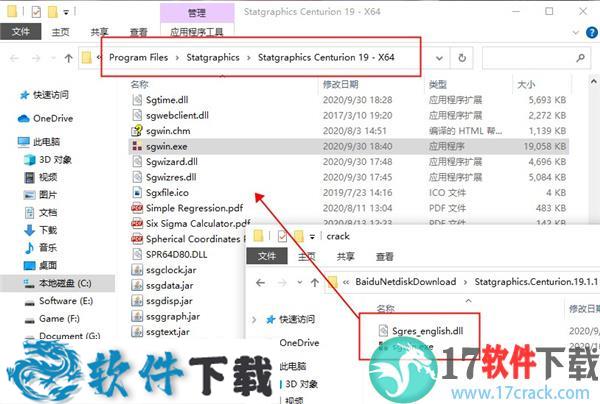Click the search magnifier icon in the main window

[x=580, y=58]
